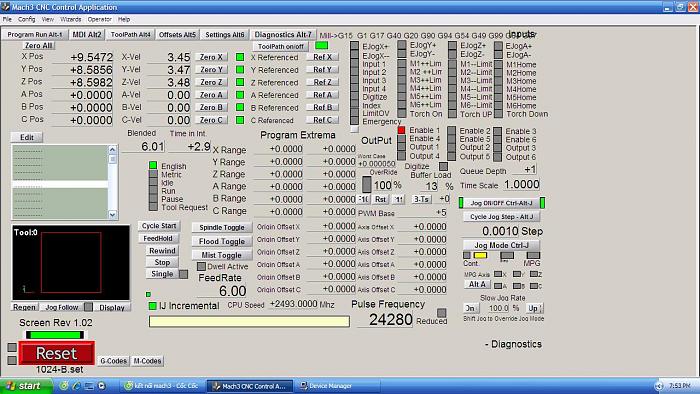Click the Zero A button
Screen dimensions: 700x394
tap(211, 95)
